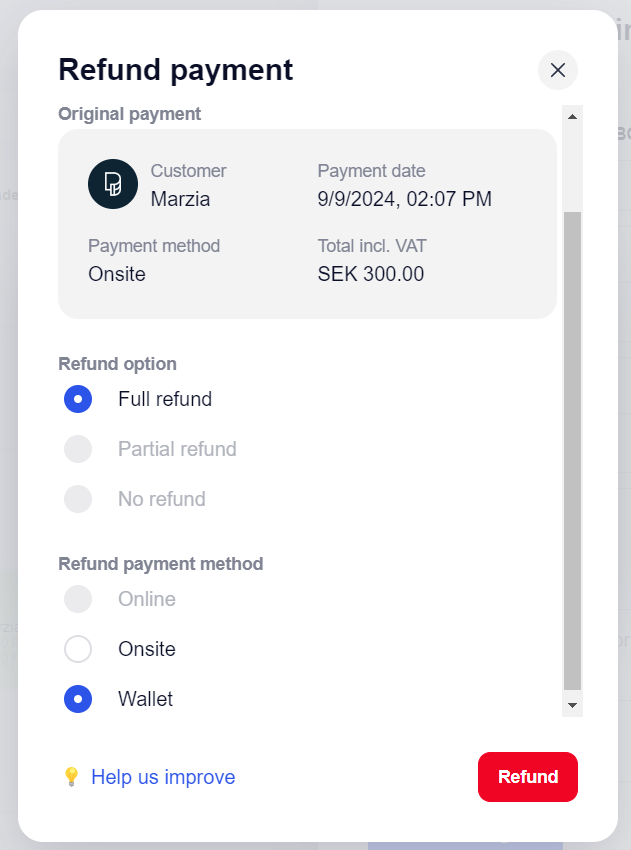The width and height of the screenshot is (631, 850).
Task: Click the dialog's vertical scrollbar thumb
Action: 573,450
